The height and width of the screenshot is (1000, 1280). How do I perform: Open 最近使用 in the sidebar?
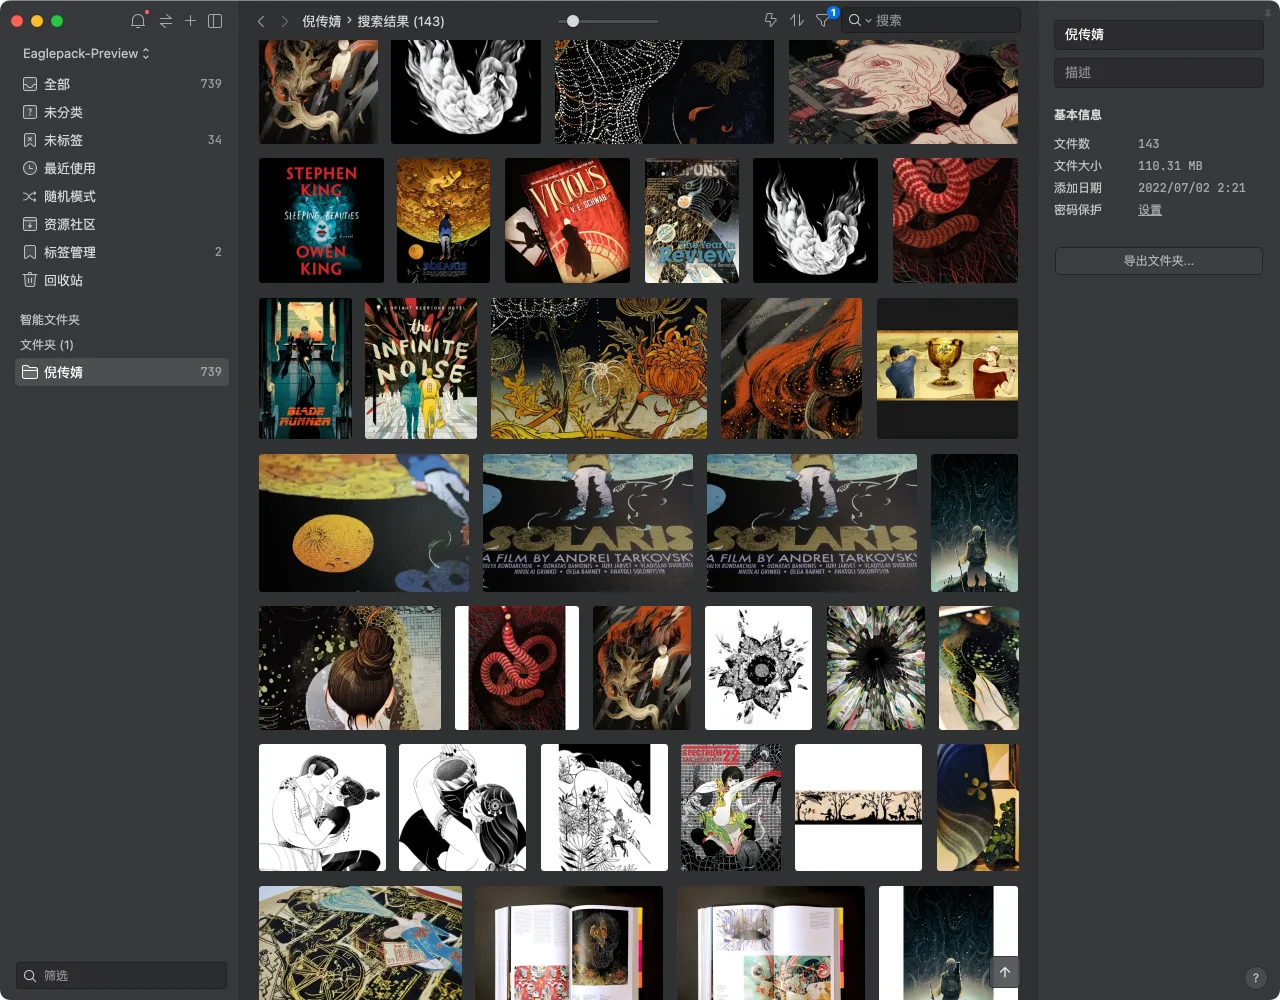[122, 168]
